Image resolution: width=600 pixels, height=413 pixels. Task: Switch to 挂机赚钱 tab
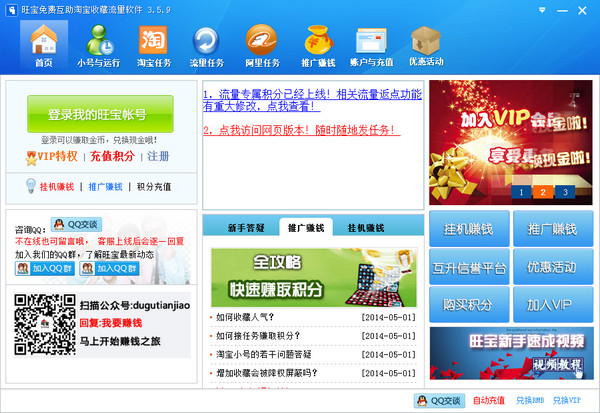click(x=366, y=228)
